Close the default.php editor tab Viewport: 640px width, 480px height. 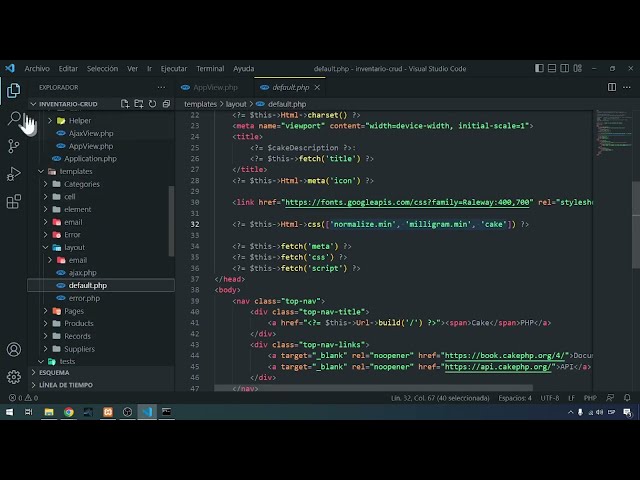click(317, 87)
